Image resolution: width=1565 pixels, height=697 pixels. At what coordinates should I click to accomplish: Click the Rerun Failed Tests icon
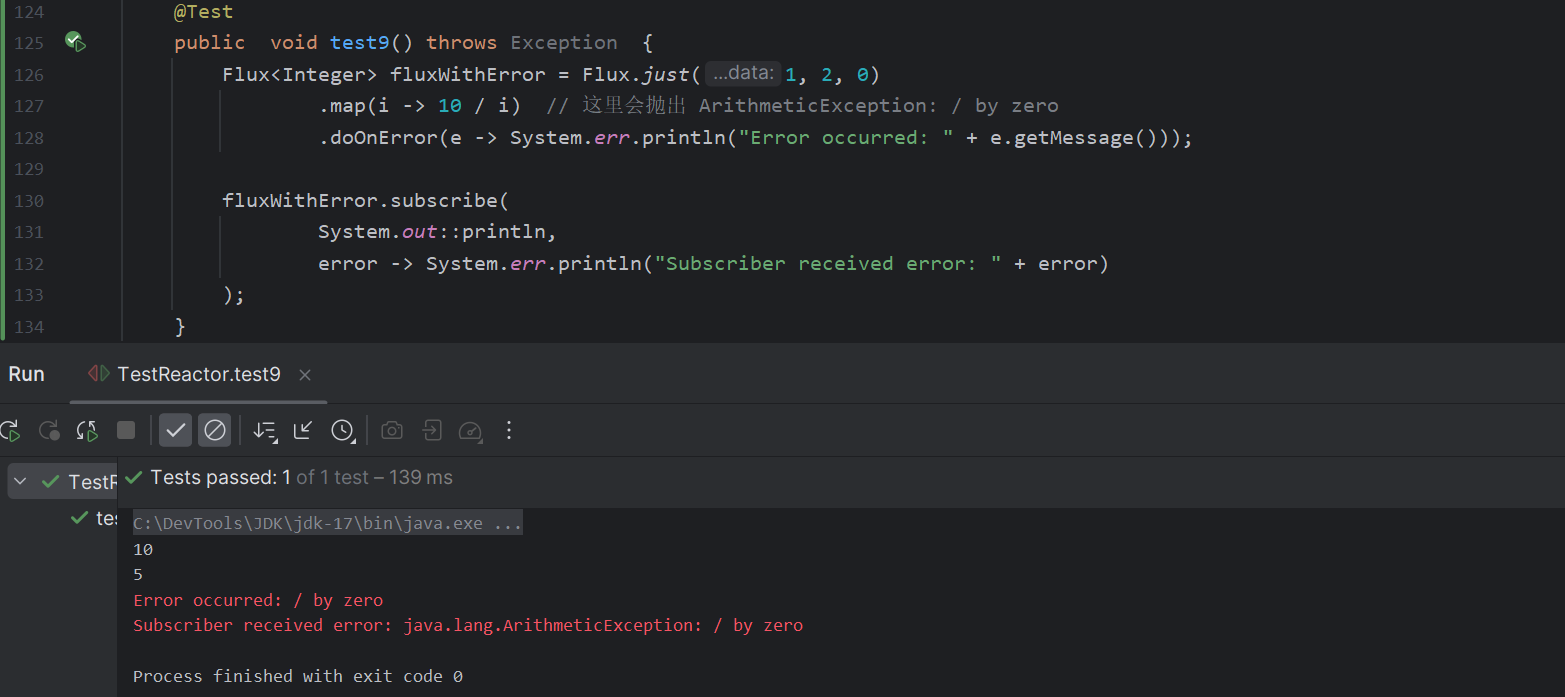point(49,431)
